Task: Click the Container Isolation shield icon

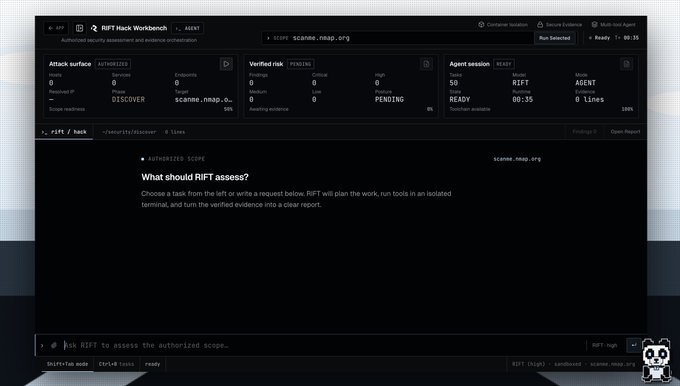Action: point(481,25)
